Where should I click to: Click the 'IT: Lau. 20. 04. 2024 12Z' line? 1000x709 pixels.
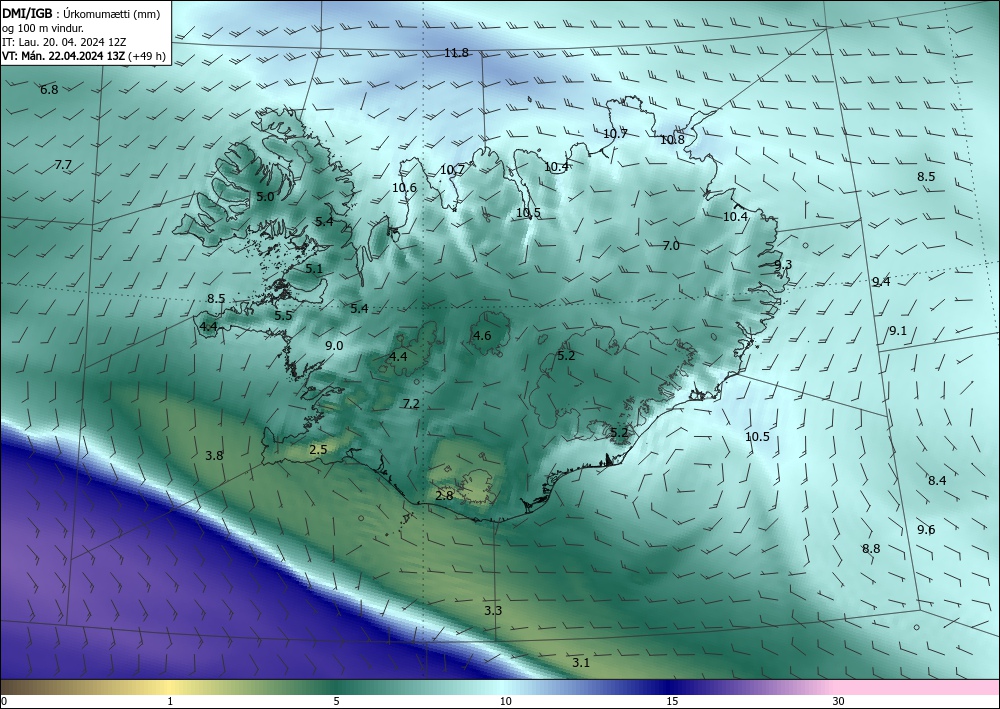point(64,42)
